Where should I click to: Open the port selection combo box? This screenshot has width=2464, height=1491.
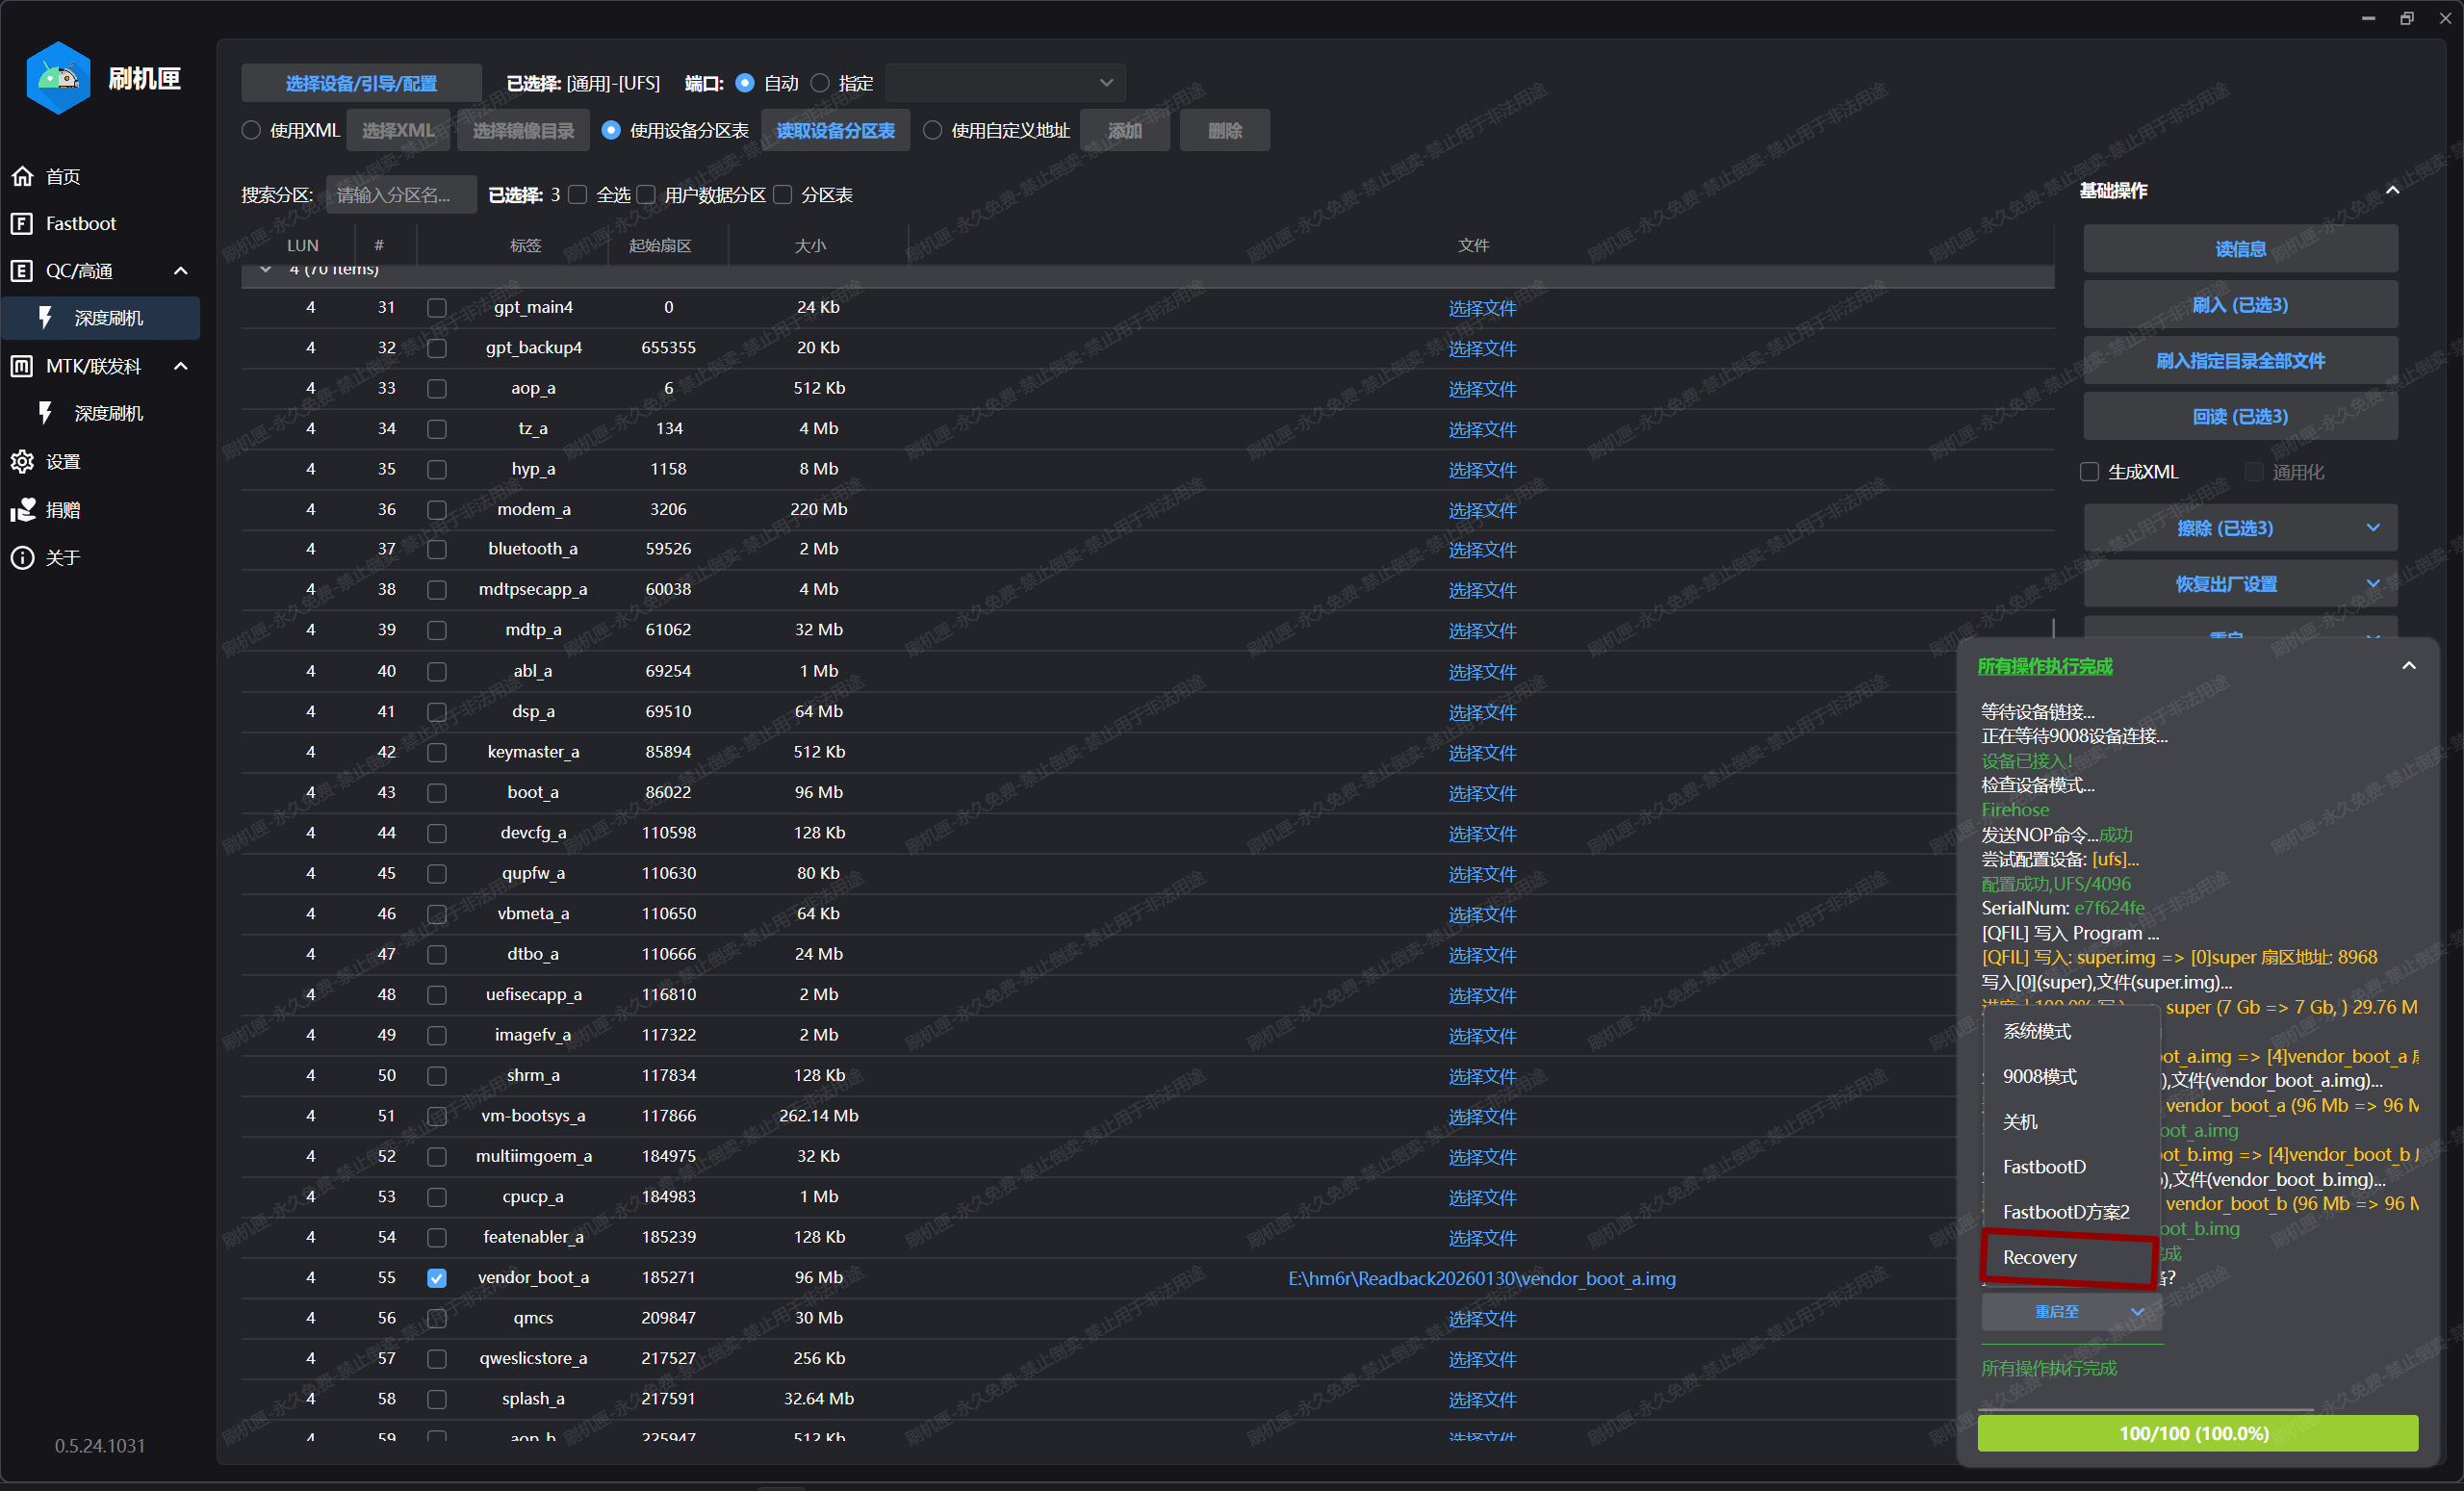(1004, 83)
